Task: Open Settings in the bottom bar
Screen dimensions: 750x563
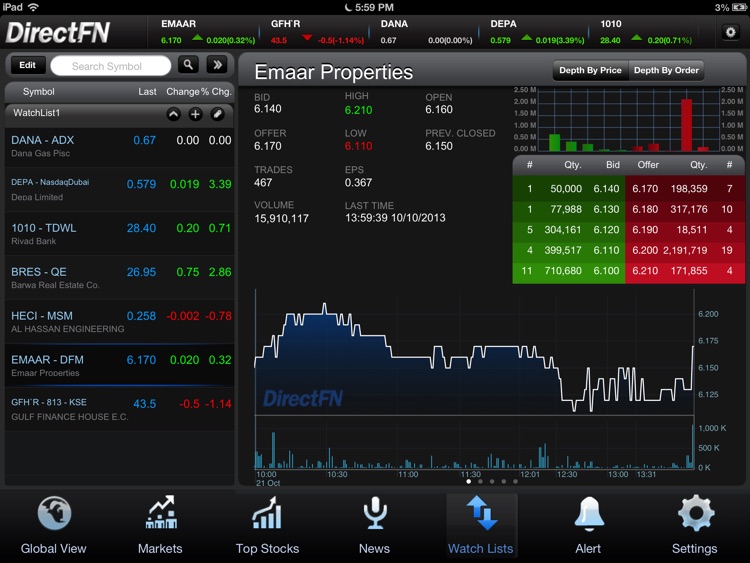Action: (695, 514)
